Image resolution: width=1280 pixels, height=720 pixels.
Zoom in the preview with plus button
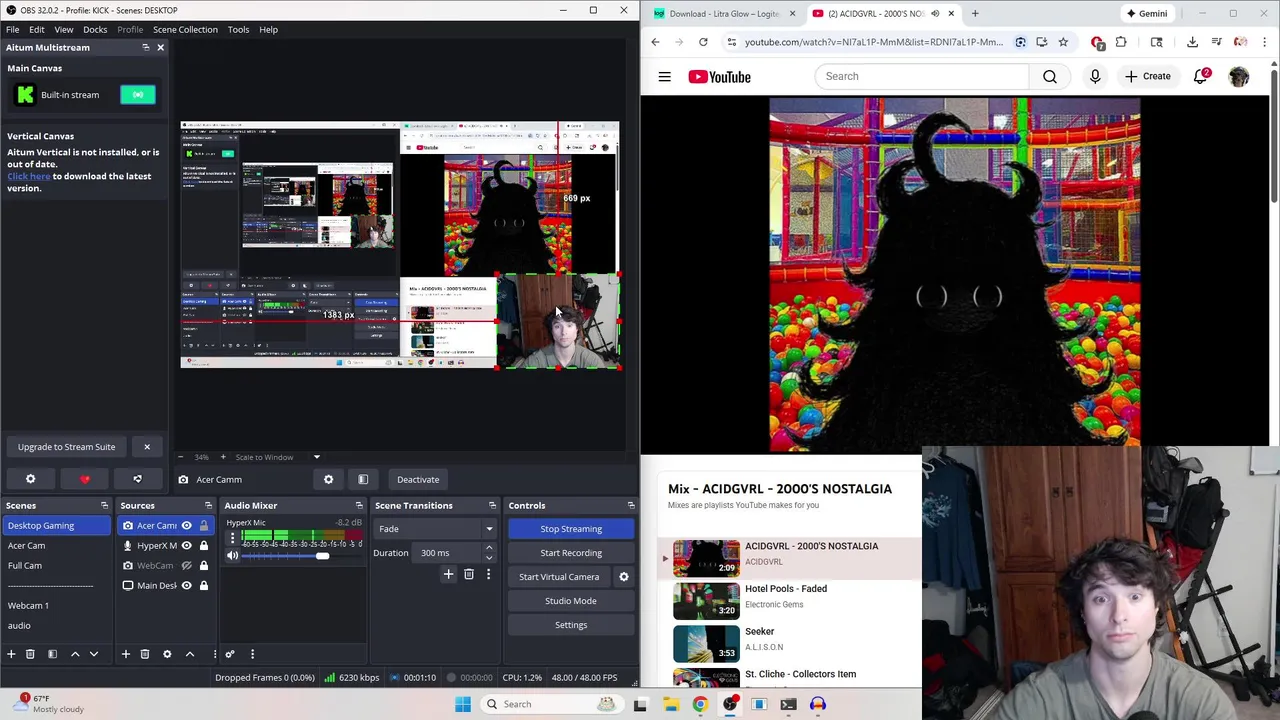[x=223, y=457]
